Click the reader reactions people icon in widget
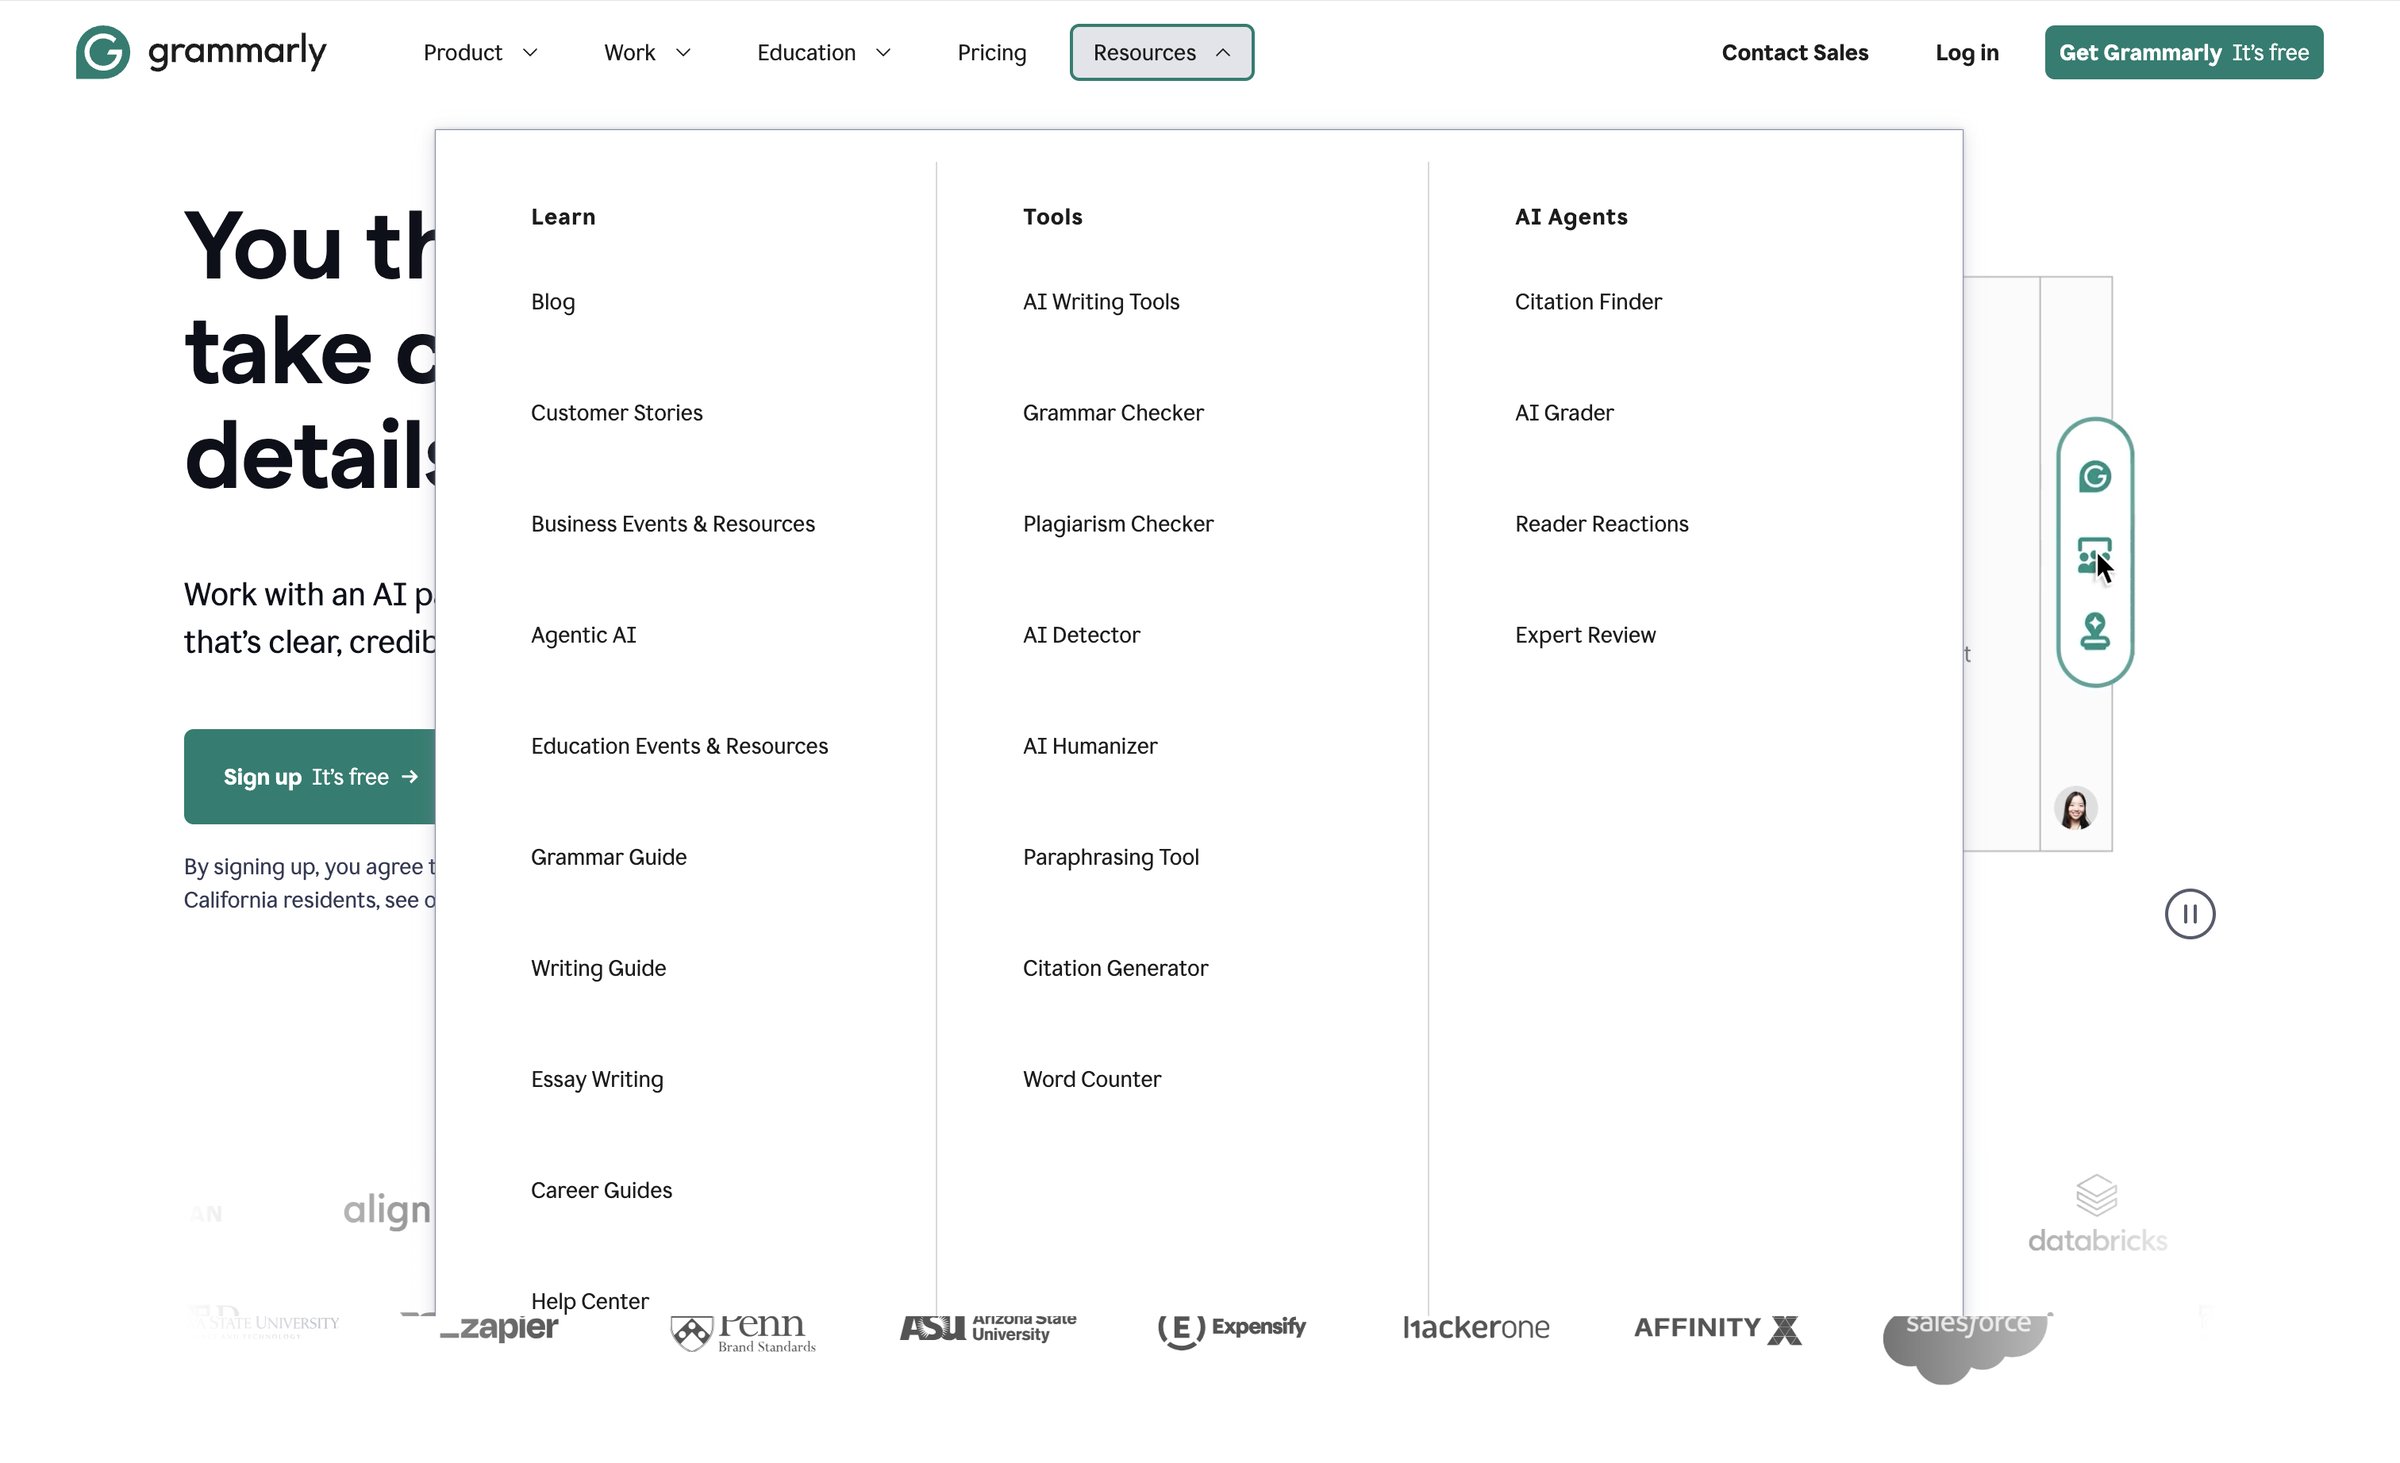This screenshot has width=2400, height=1463. (2094, 556)
